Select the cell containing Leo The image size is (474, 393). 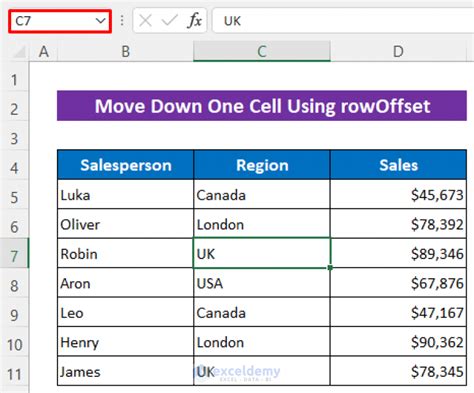125,312
